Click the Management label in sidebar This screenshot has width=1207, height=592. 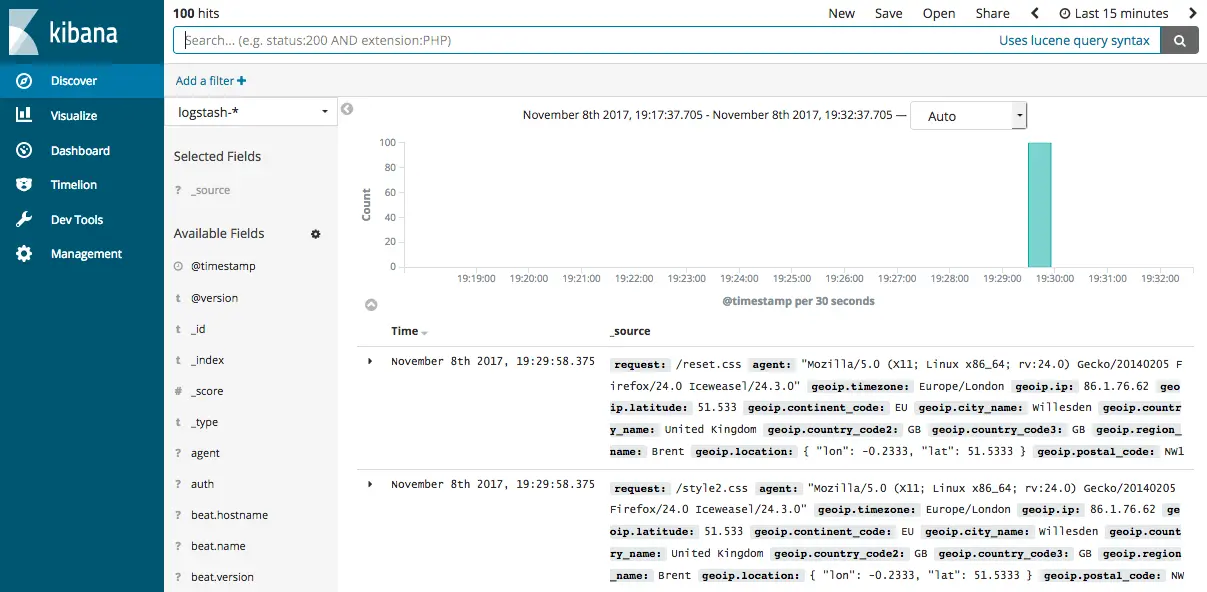[x=86, y=254]
